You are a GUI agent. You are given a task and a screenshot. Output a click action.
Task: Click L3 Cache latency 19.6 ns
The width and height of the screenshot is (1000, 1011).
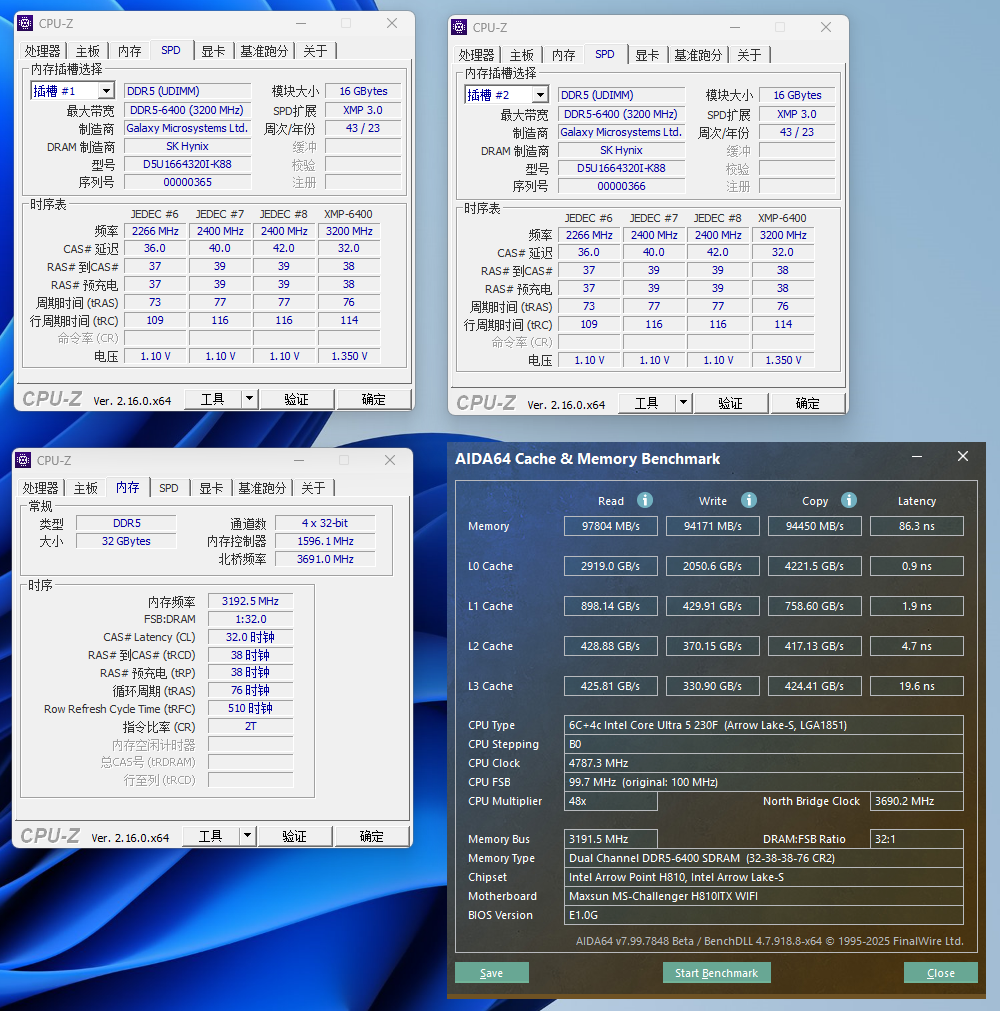click(917, 686)
